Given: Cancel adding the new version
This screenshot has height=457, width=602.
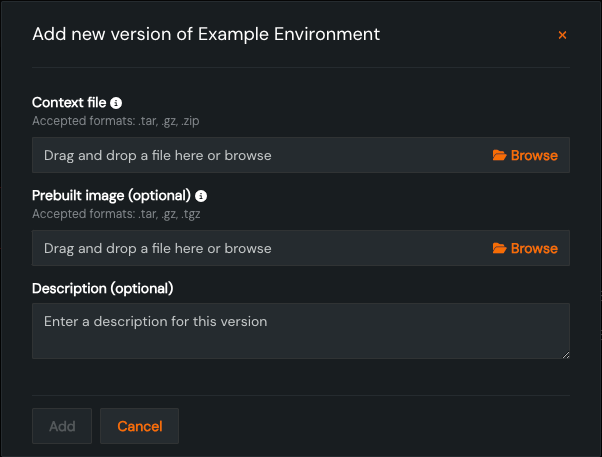Looking at the screenshot, I should (x=139, y=426).
